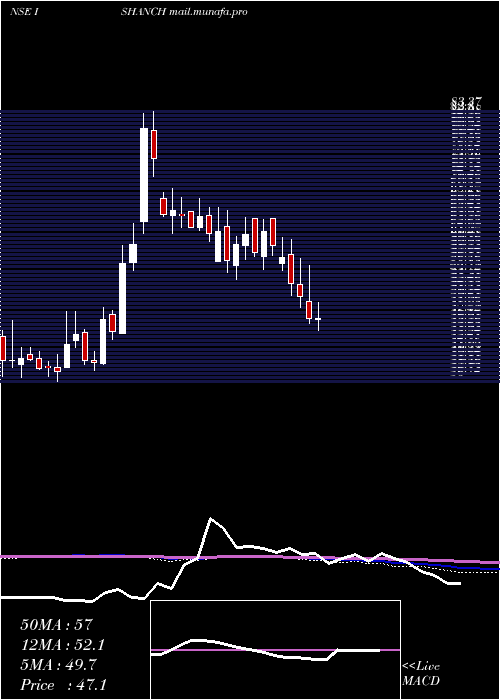
Task: Click the peak of the white indicator line
Action: 211,519
